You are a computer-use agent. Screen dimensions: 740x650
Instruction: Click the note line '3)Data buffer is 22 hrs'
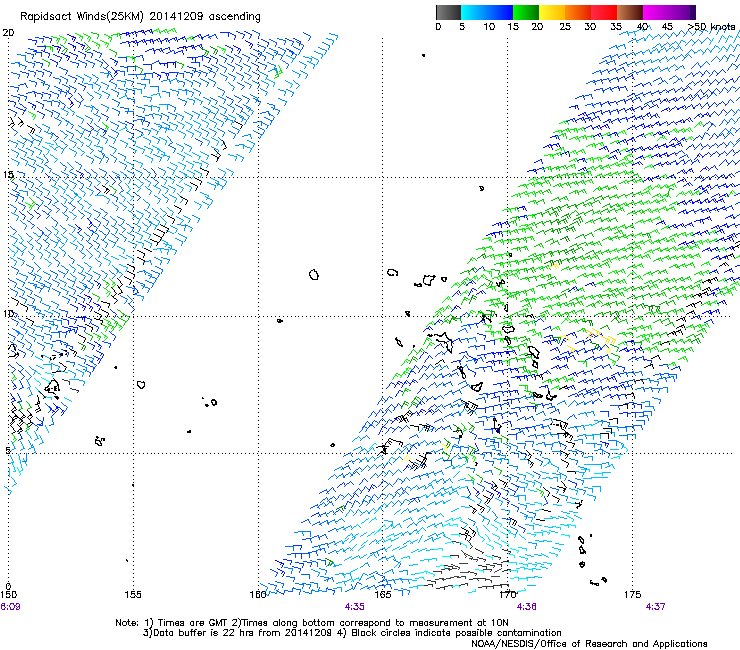tap(353, 633)
